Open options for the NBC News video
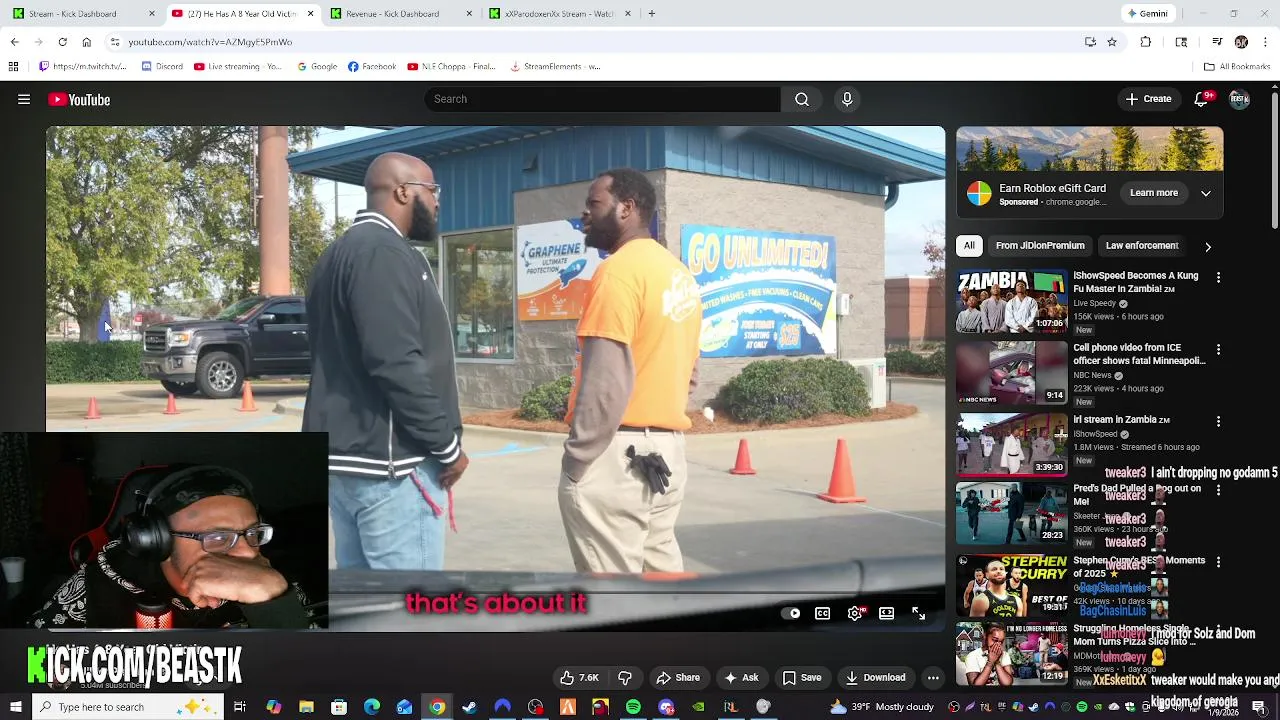 (1218, 349)
